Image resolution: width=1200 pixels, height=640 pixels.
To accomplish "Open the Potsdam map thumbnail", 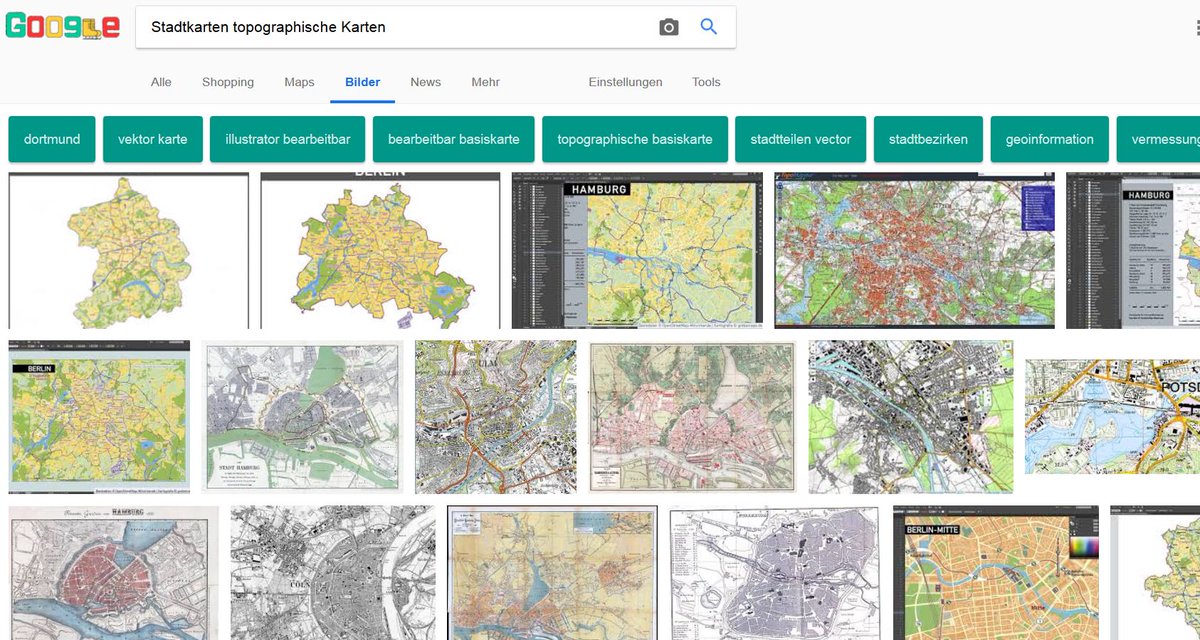I will pyautogui.click(x=1112, y=417).
